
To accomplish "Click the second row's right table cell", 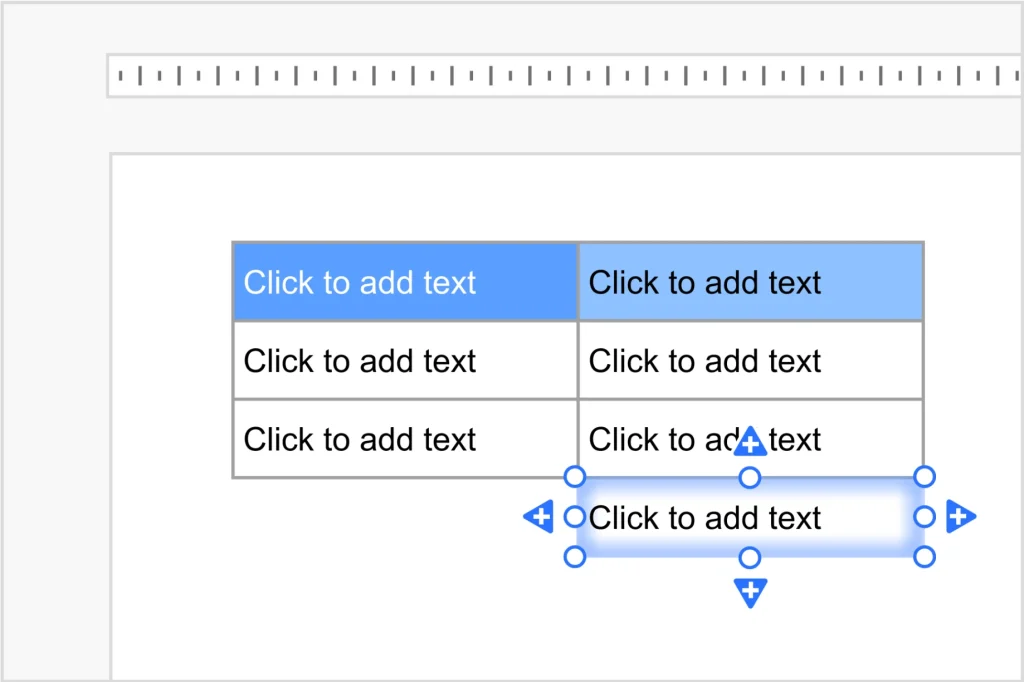I will coord(750,361).
